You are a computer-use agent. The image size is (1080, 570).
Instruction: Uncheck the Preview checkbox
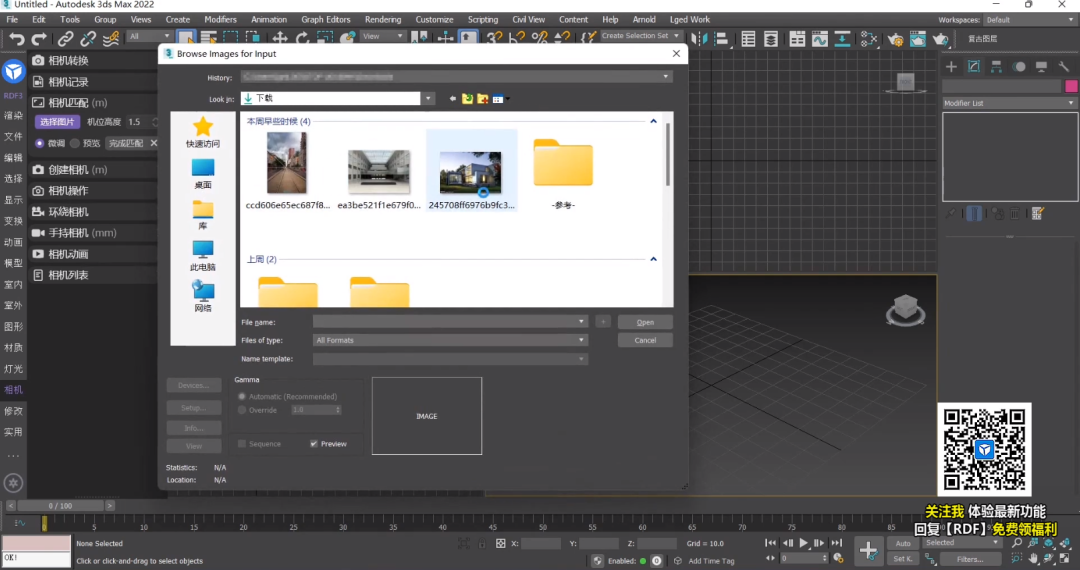tap(313, 444)
